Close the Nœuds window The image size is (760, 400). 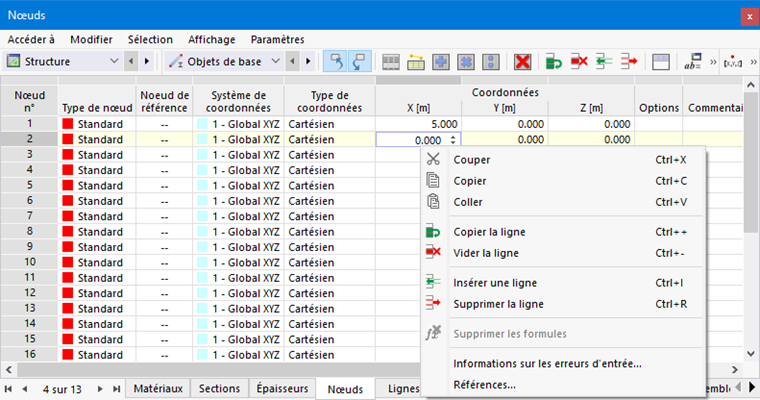pyautogui.click(x=749, y=16)
